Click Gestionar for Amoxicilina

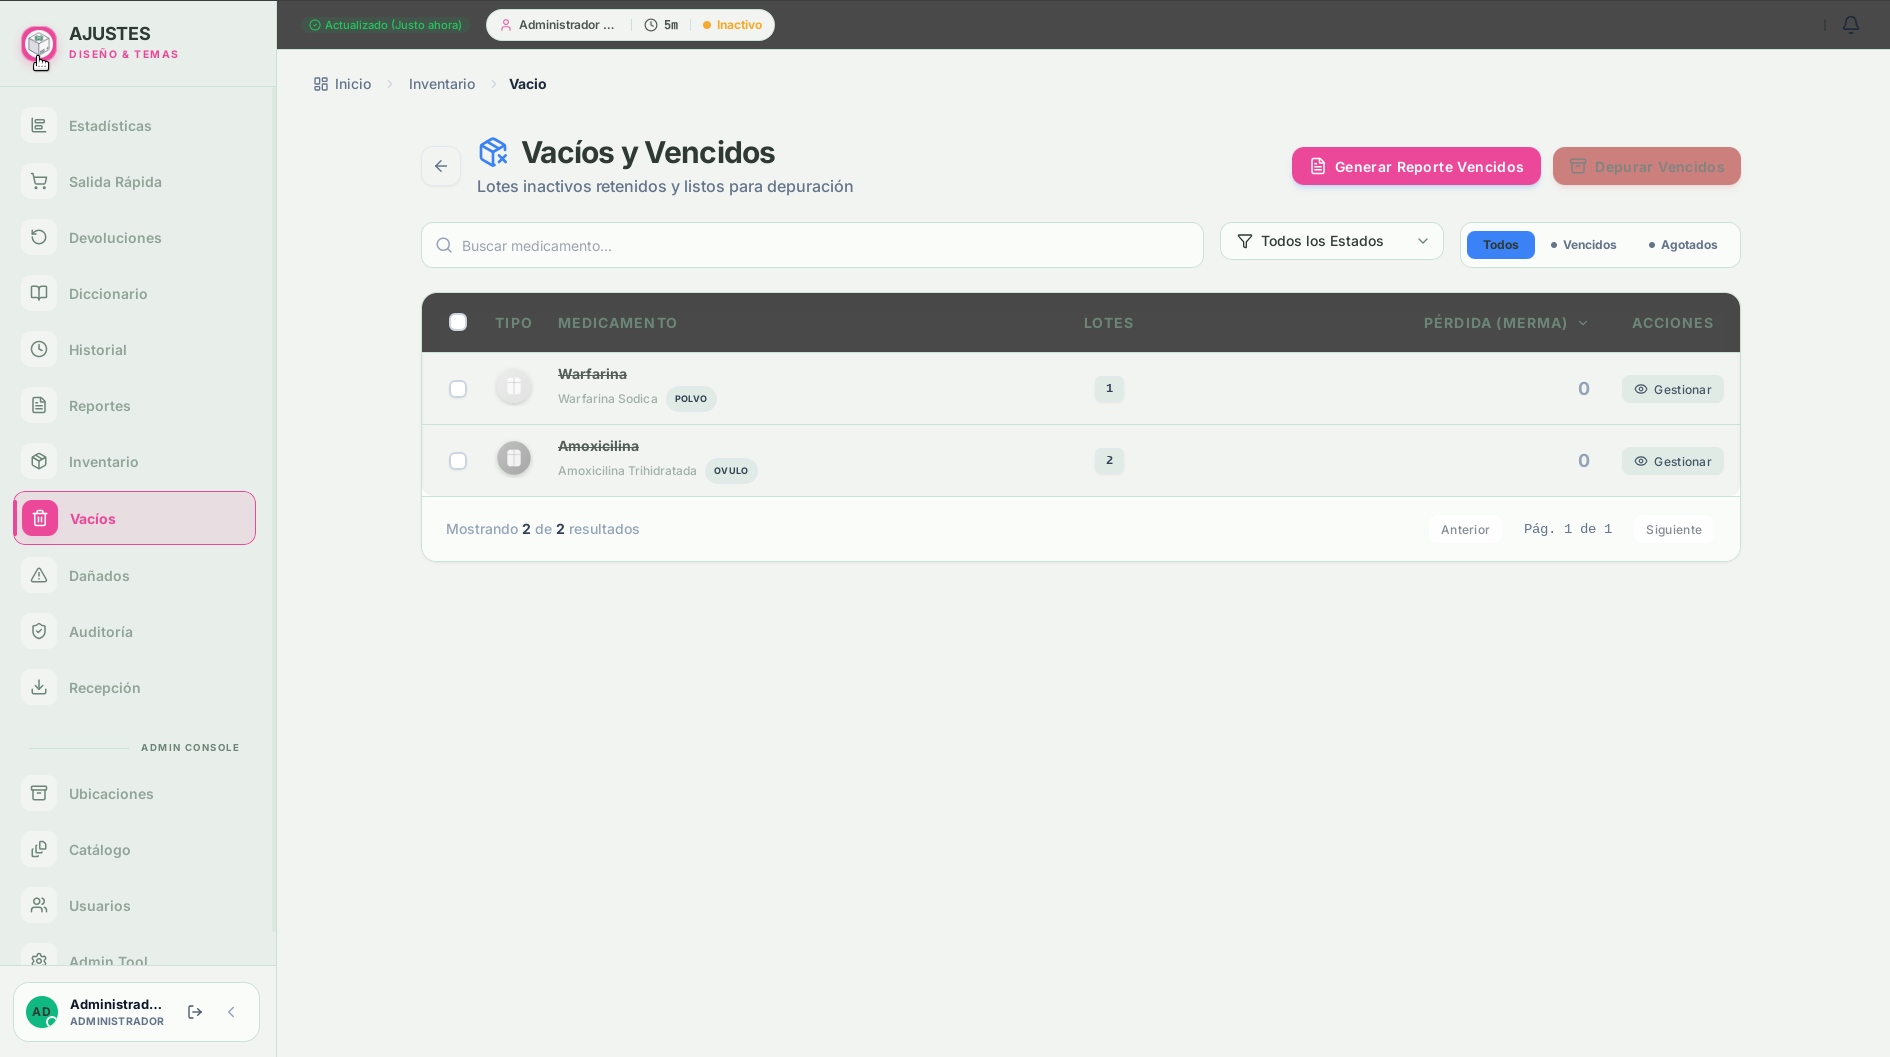1673,461
